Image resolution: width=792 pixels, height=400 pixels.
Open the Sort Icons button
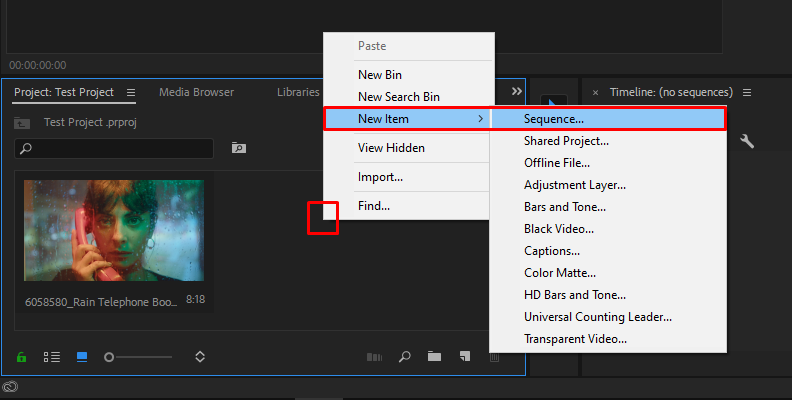coord(200,357)
